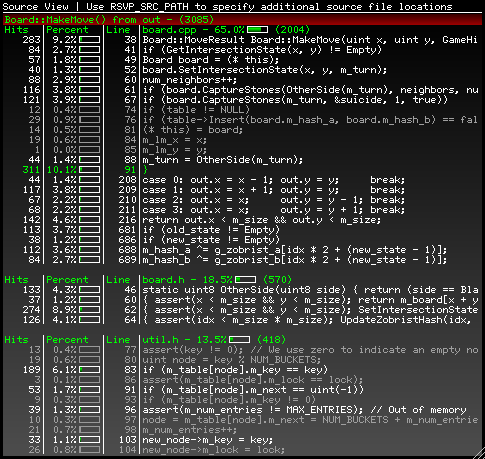Click the util.h 13.5% progress bar
This screenshot has width=485, height=459.
pyautogui.click(x=239, y=340)
